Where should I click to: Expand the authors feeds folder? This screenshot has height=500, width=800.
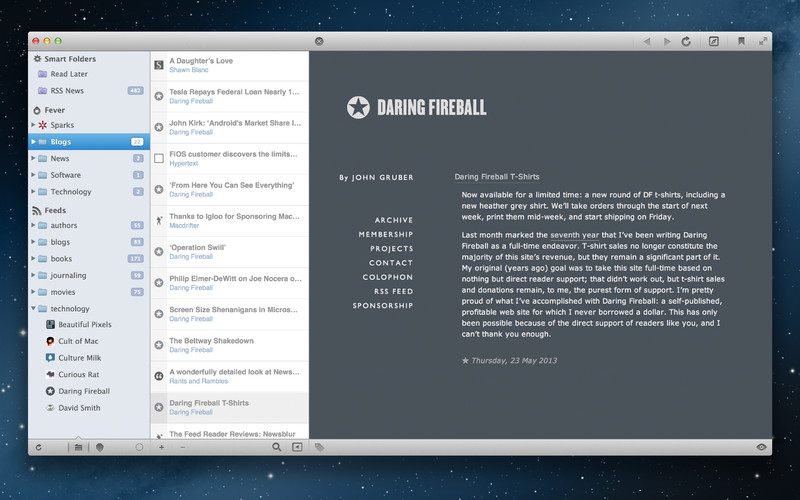coord(33,225)
